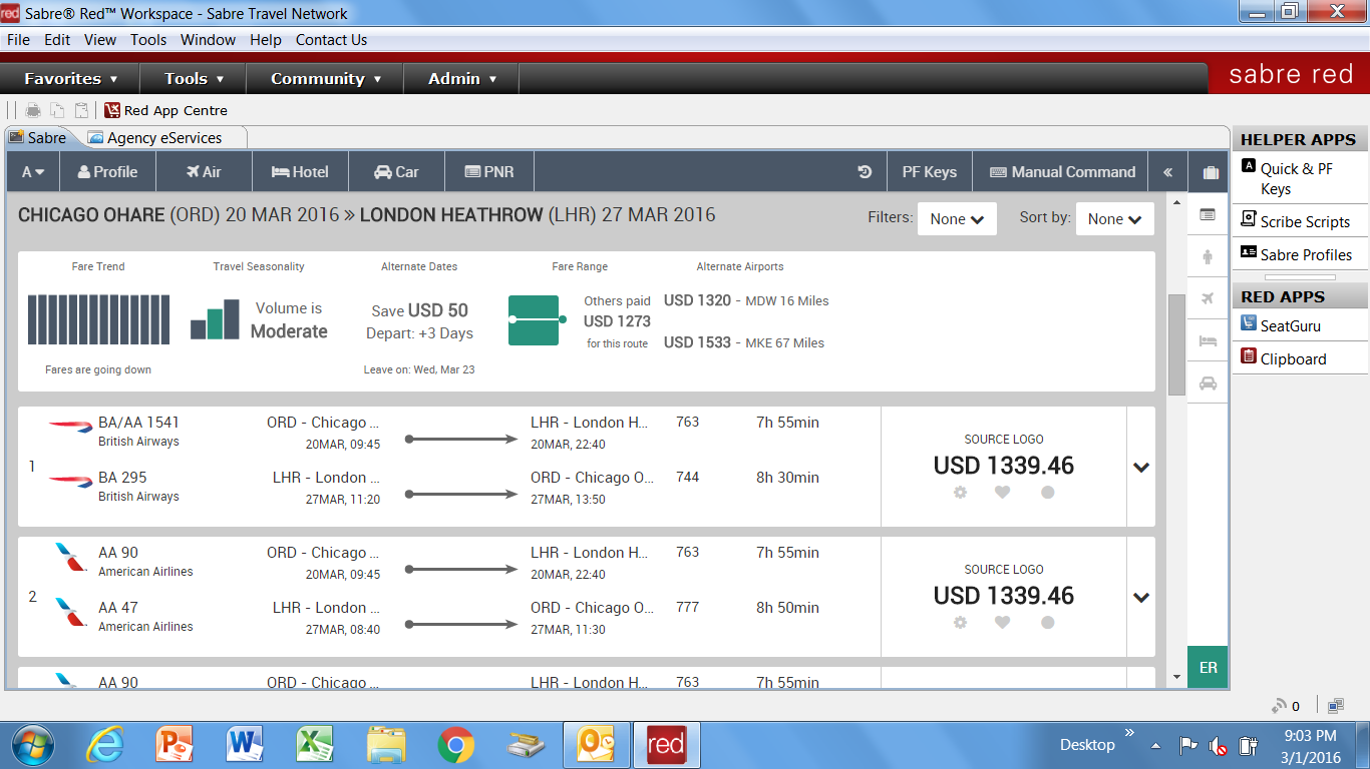This screenshot has width=1370, height=769.
Task: Click the Fare Trend bar chart
Action: click(x=98, y=319)
